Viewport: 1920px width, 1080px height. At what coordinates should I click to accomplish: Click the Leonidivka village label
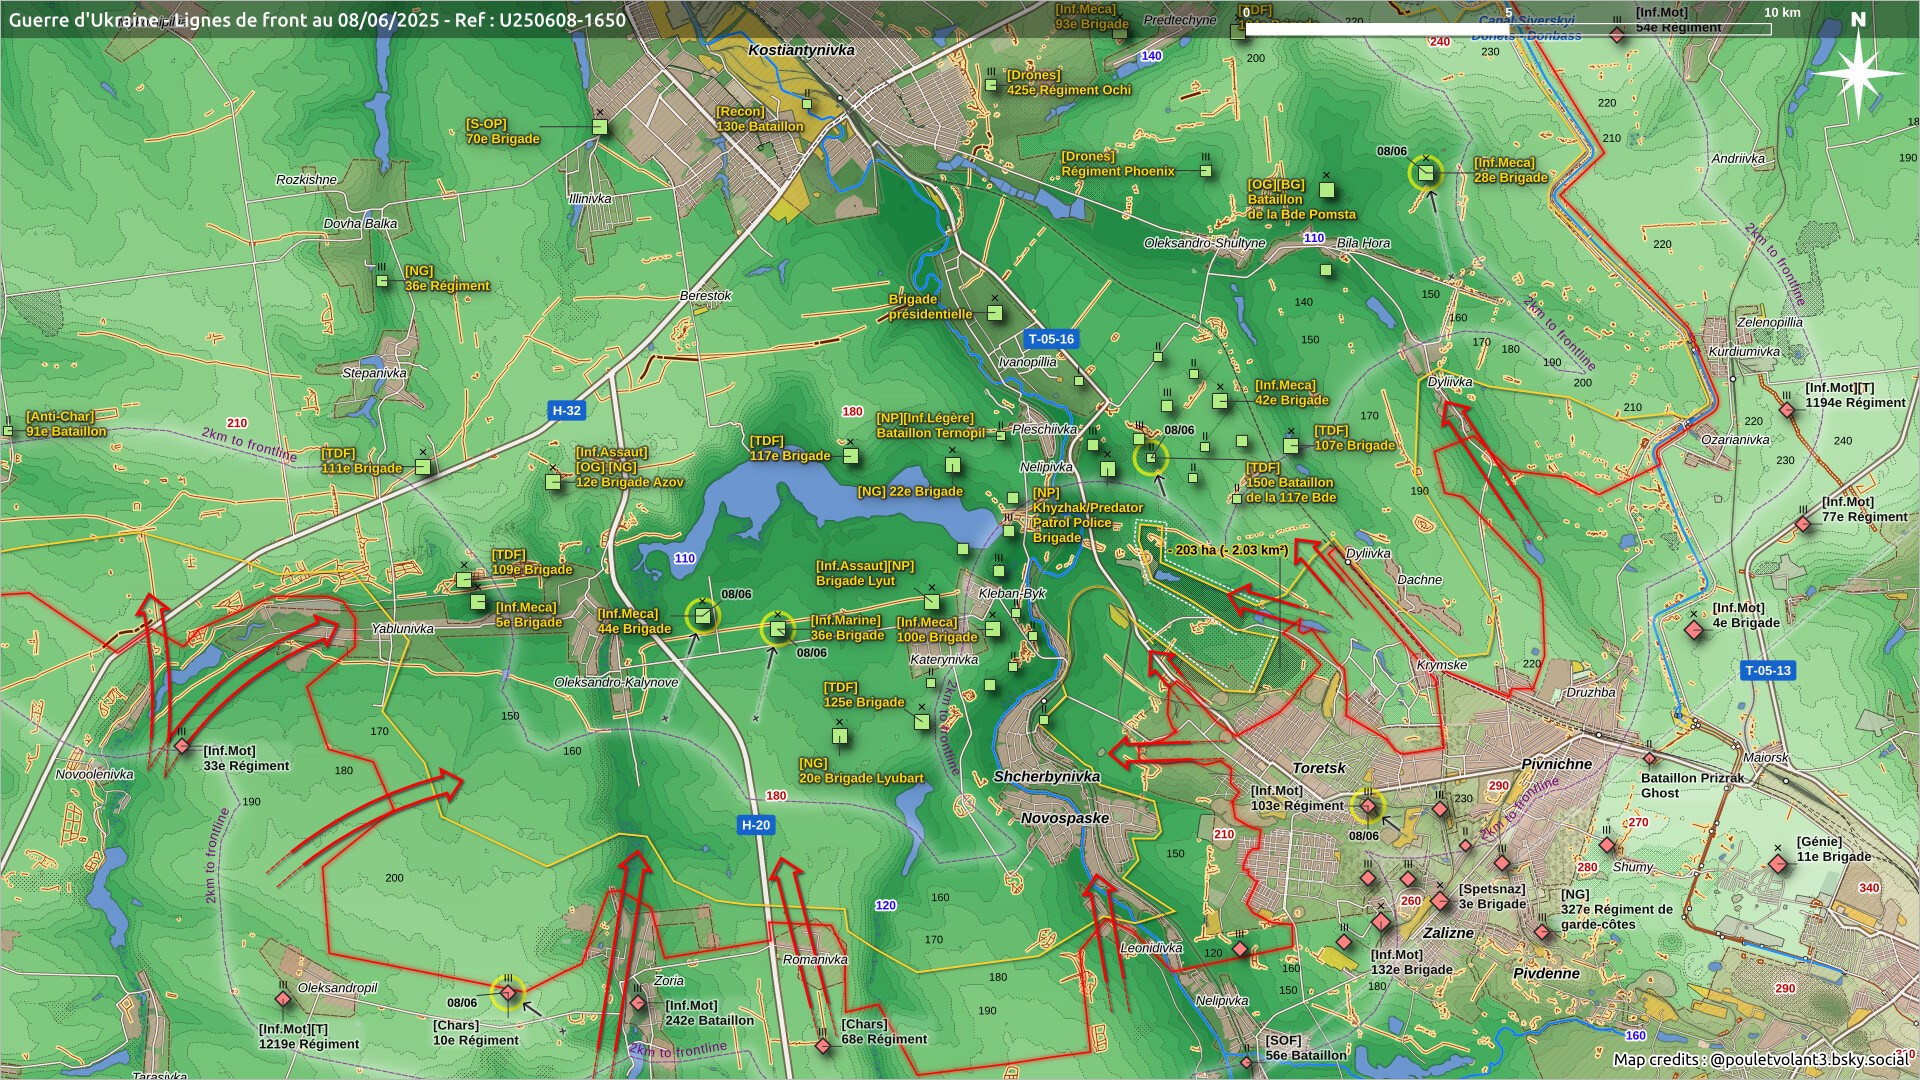click(1151, 948)
